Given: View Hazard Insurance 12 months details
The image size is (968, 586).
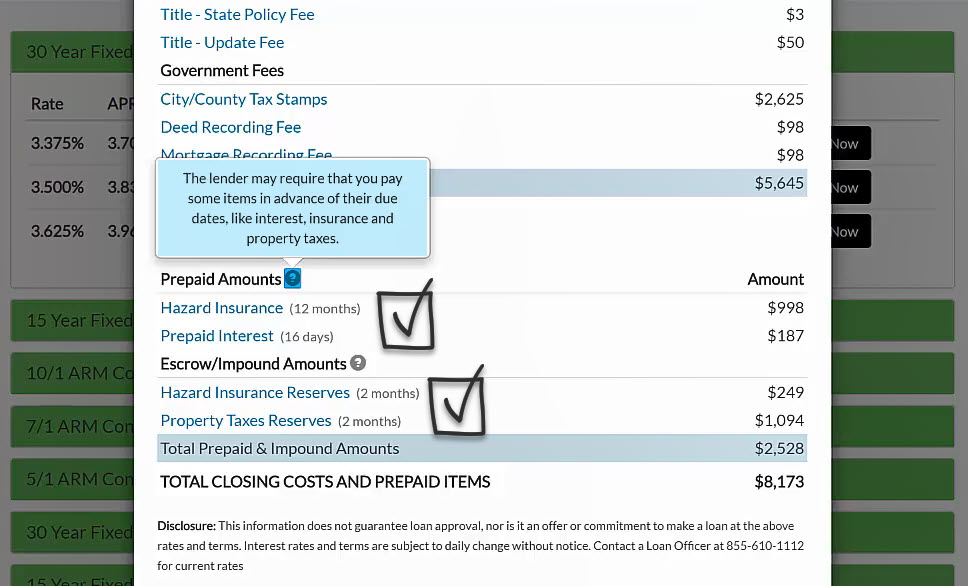Looking at the screenshot, I should (222, 308).
